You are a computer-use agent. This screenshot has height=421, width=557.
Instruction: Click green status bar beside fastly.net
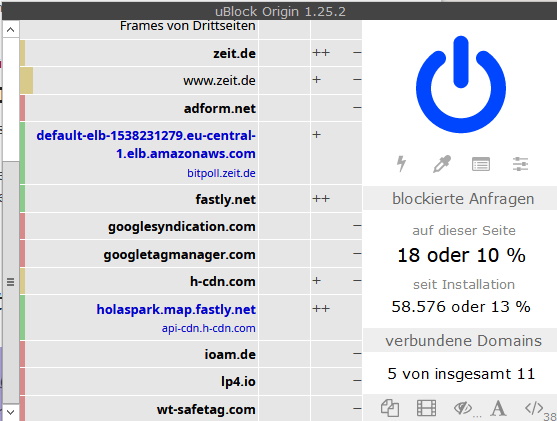click(x=22, y=199)
